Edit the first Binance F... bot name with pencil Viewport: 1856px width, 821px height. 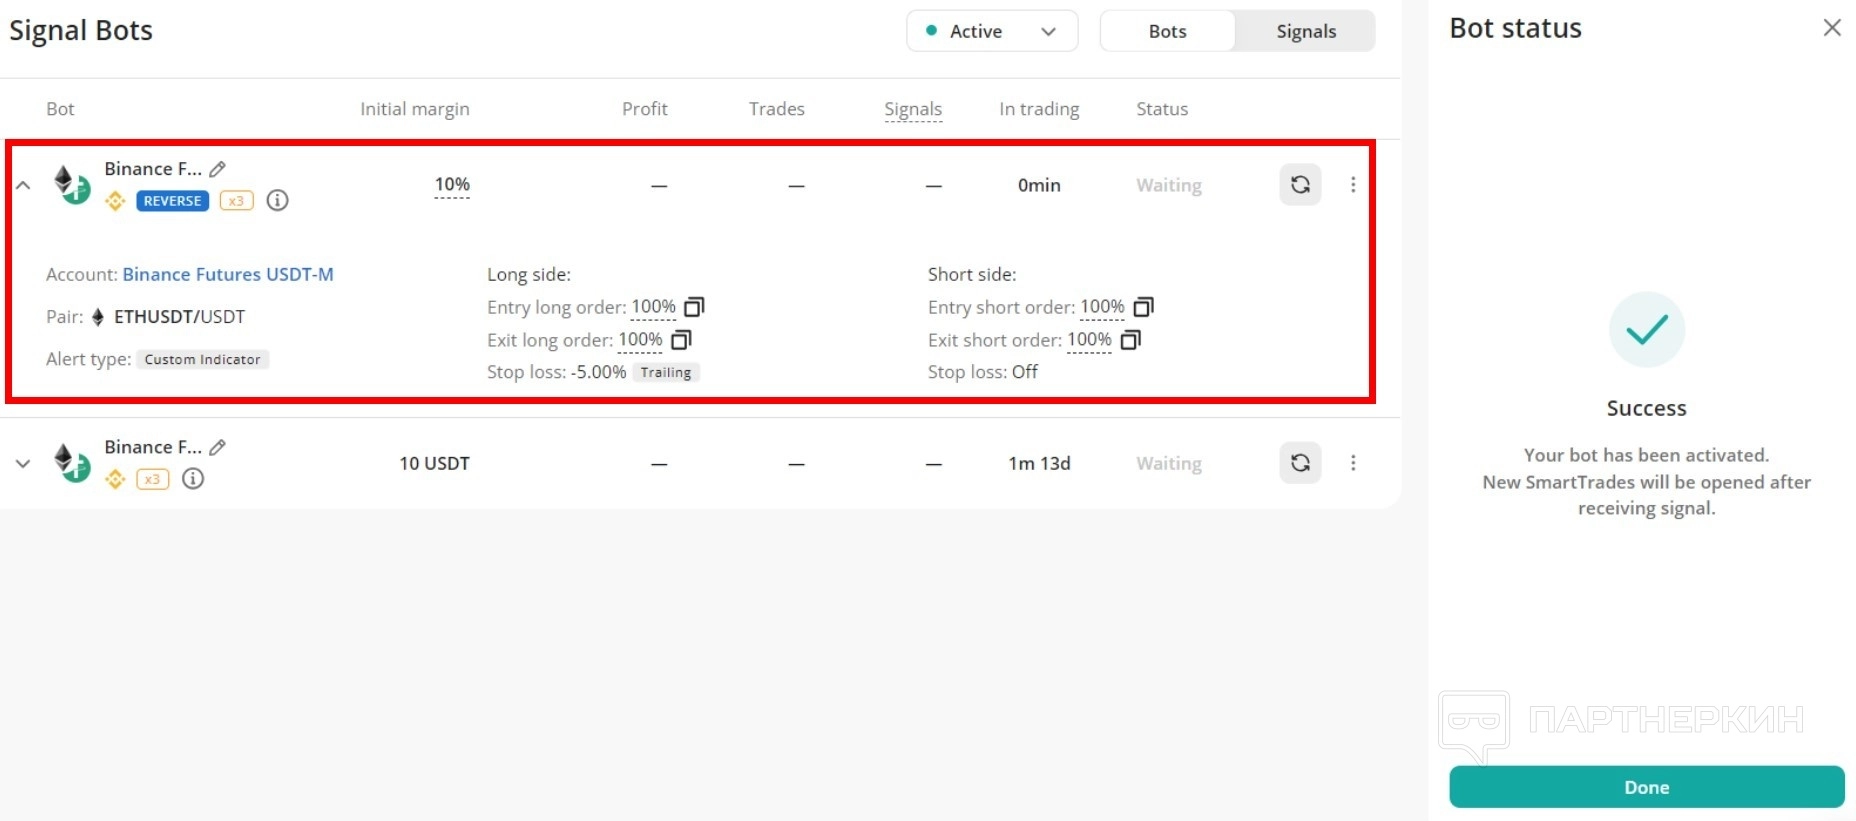click(217, 169)
